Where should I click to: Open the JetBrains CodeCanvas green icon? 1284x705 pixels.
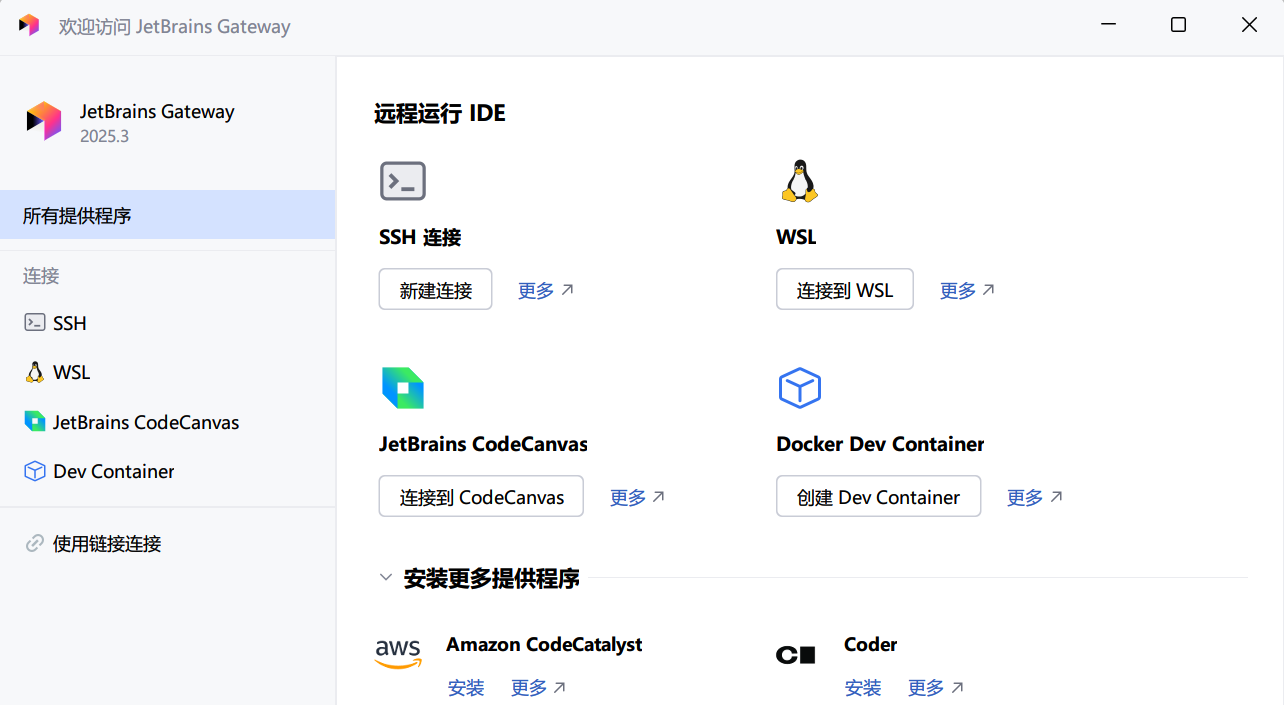click(402, 388)
